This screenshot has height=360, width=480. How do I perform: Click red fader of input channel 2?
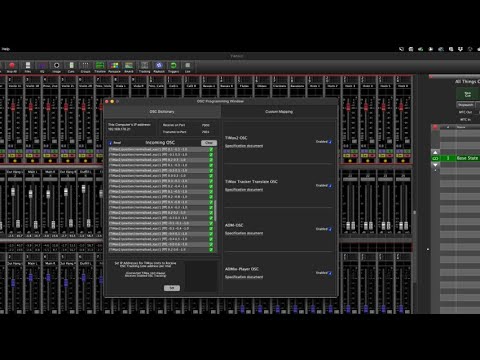[x=13, y=107]
